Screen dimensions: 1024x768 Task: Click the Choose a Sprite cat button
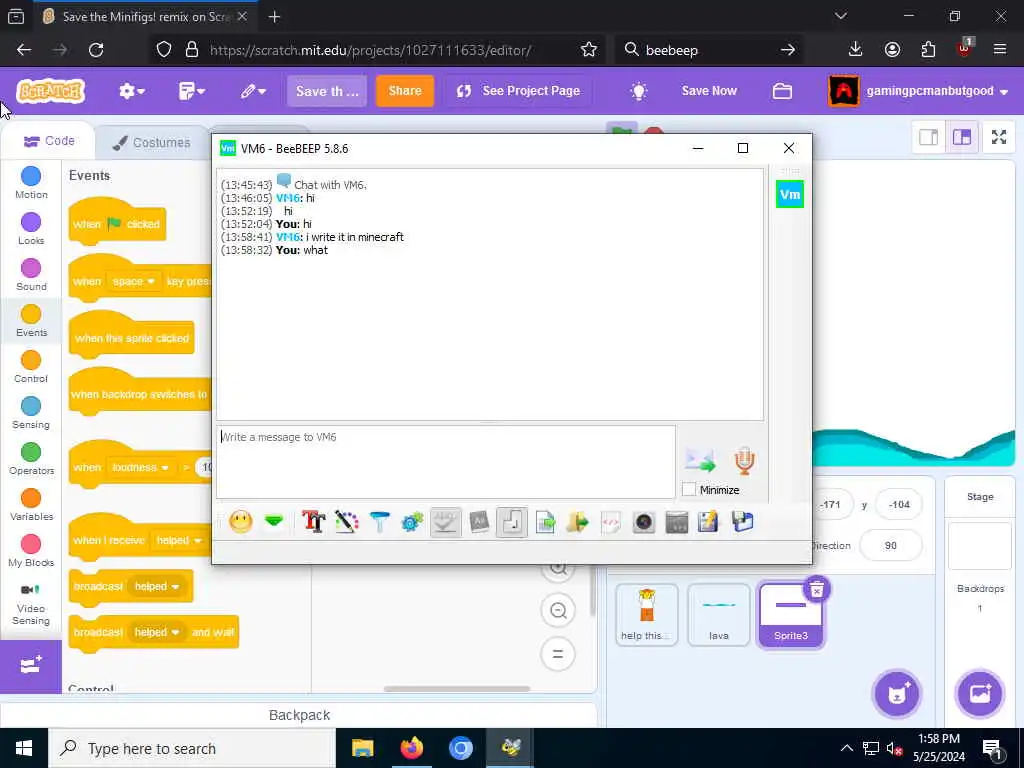(897, 694)
